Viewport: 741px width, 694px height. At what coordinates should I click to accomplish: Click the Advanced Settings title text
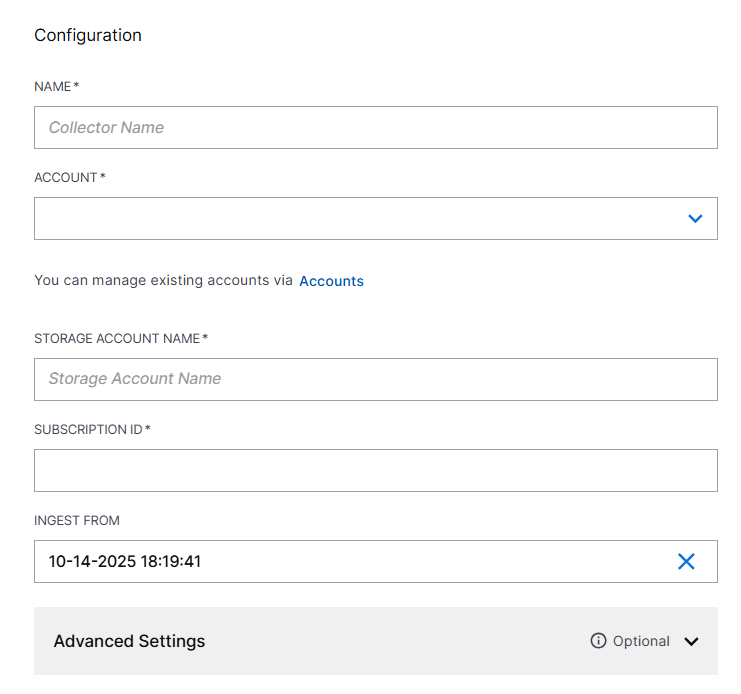(x=129, y=641)
